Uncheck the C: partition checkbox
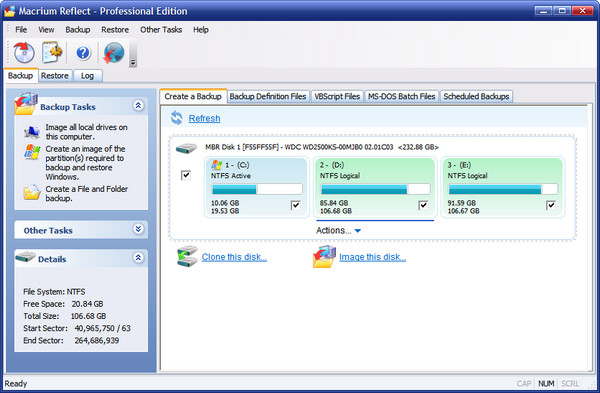This screenshot has height=393, width=600. (x=295, y=205)
